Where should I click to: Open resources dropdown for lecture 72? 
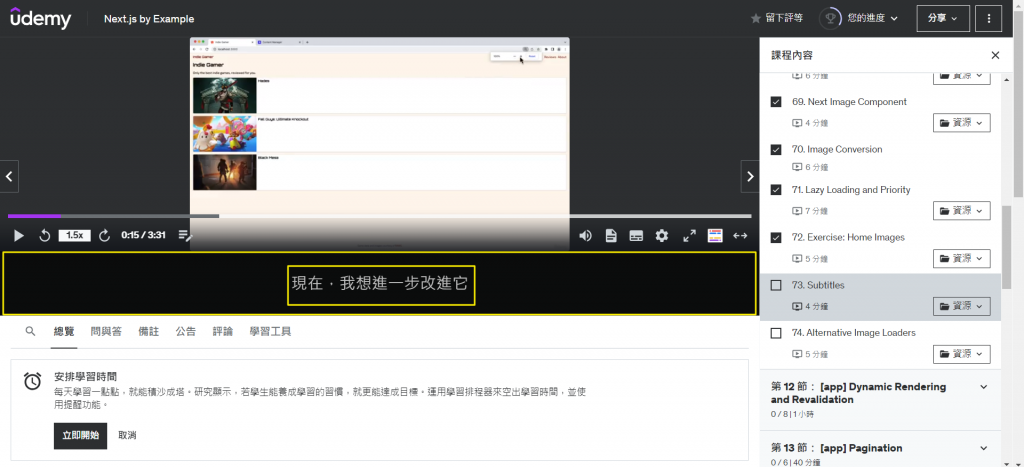pos(961,259)
